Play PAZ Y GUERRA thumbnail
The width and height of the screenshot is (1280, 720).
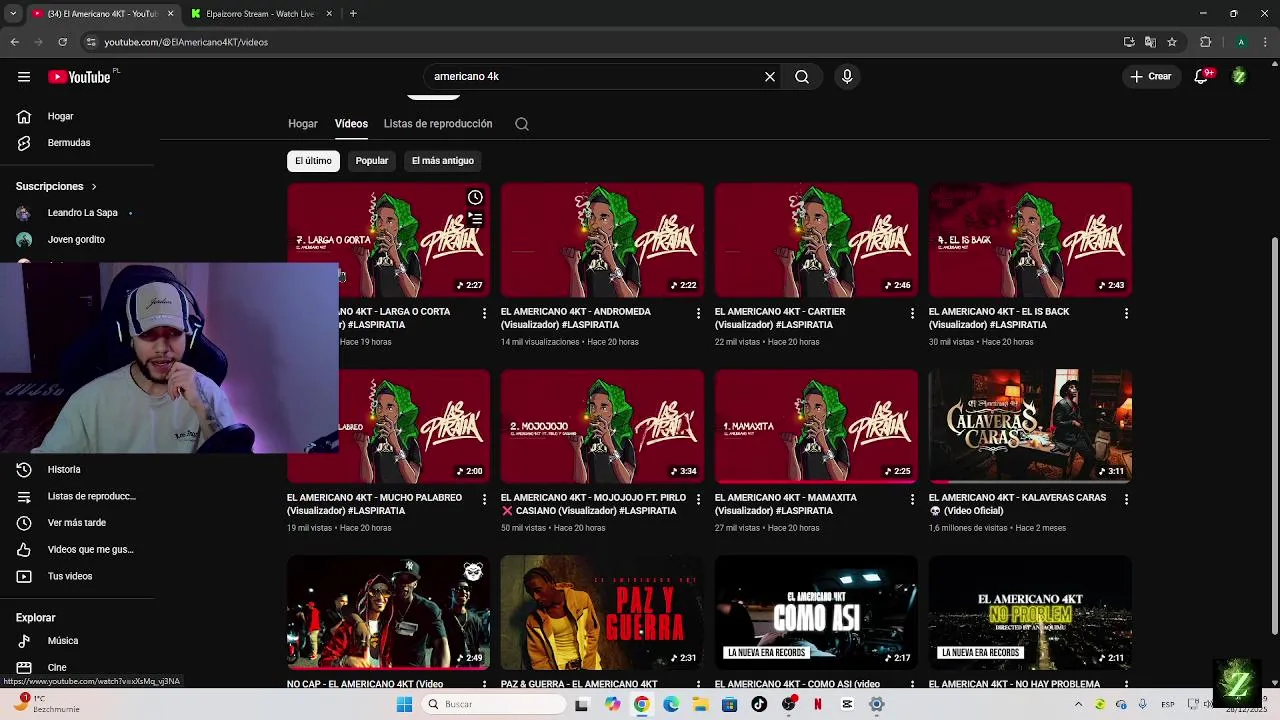[602, 612]
